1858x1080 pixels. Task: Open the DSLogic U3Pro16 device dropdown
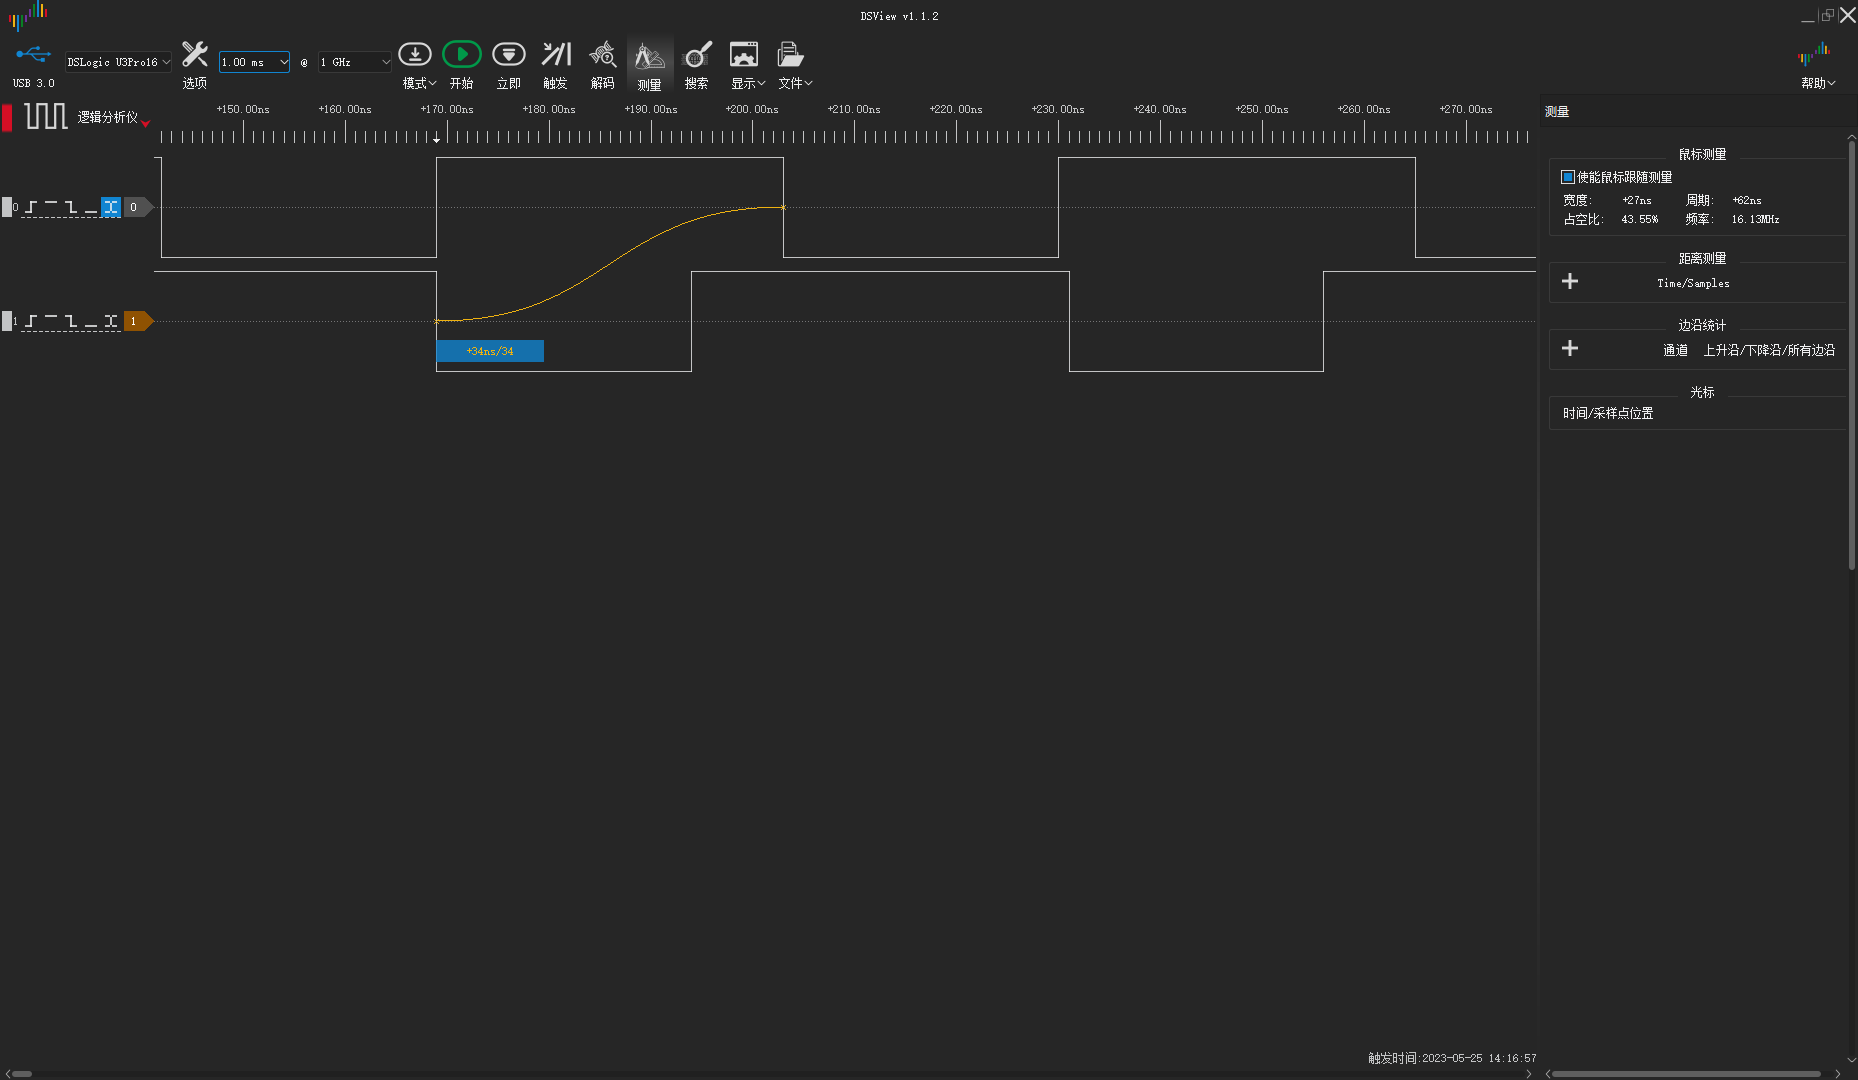pos(118,62)
